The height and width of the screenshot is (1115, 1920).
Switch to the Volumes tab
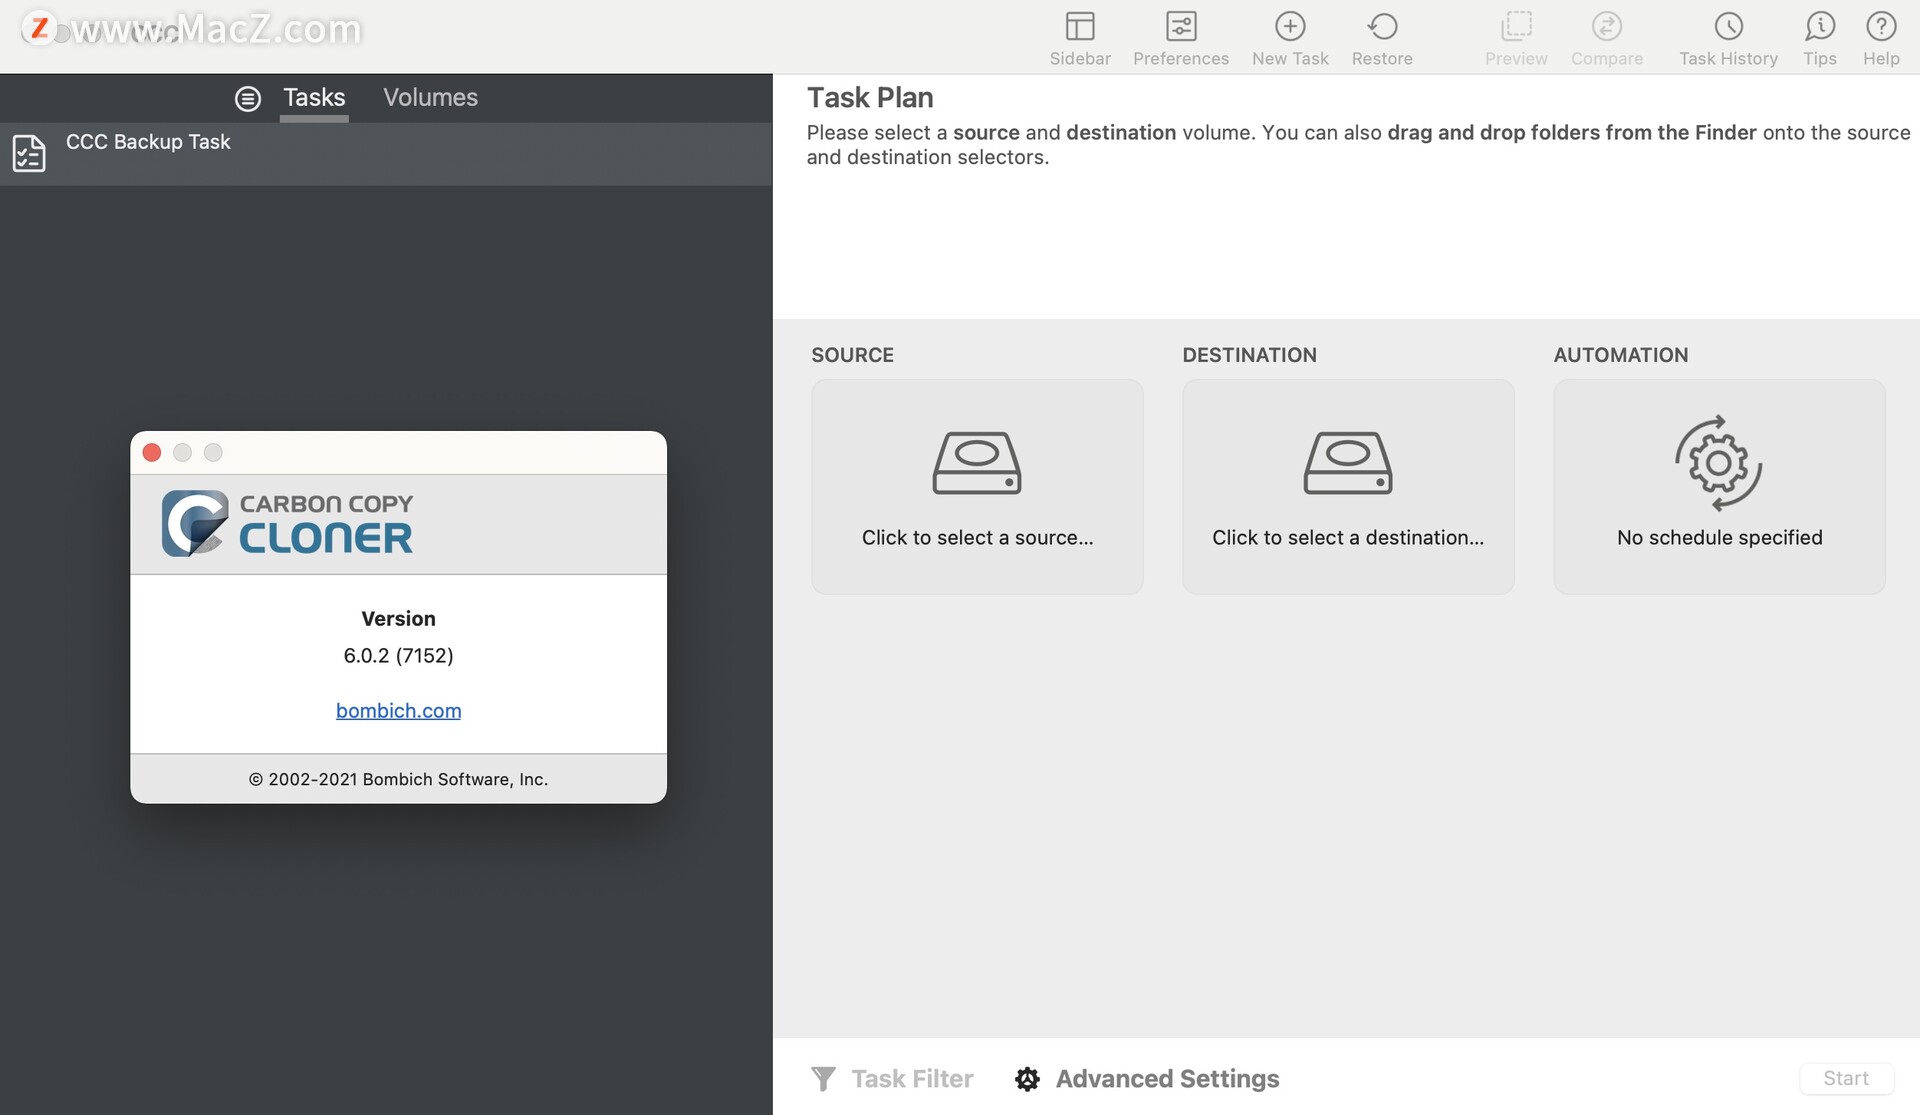(430, 94)
